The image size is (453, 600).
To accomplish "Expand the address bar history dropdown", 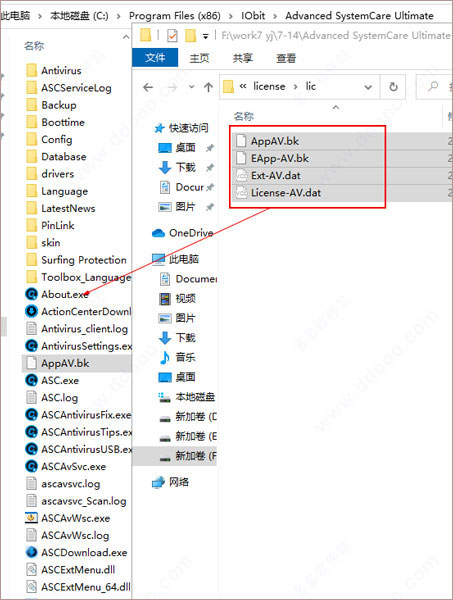I will pos(368,87).
